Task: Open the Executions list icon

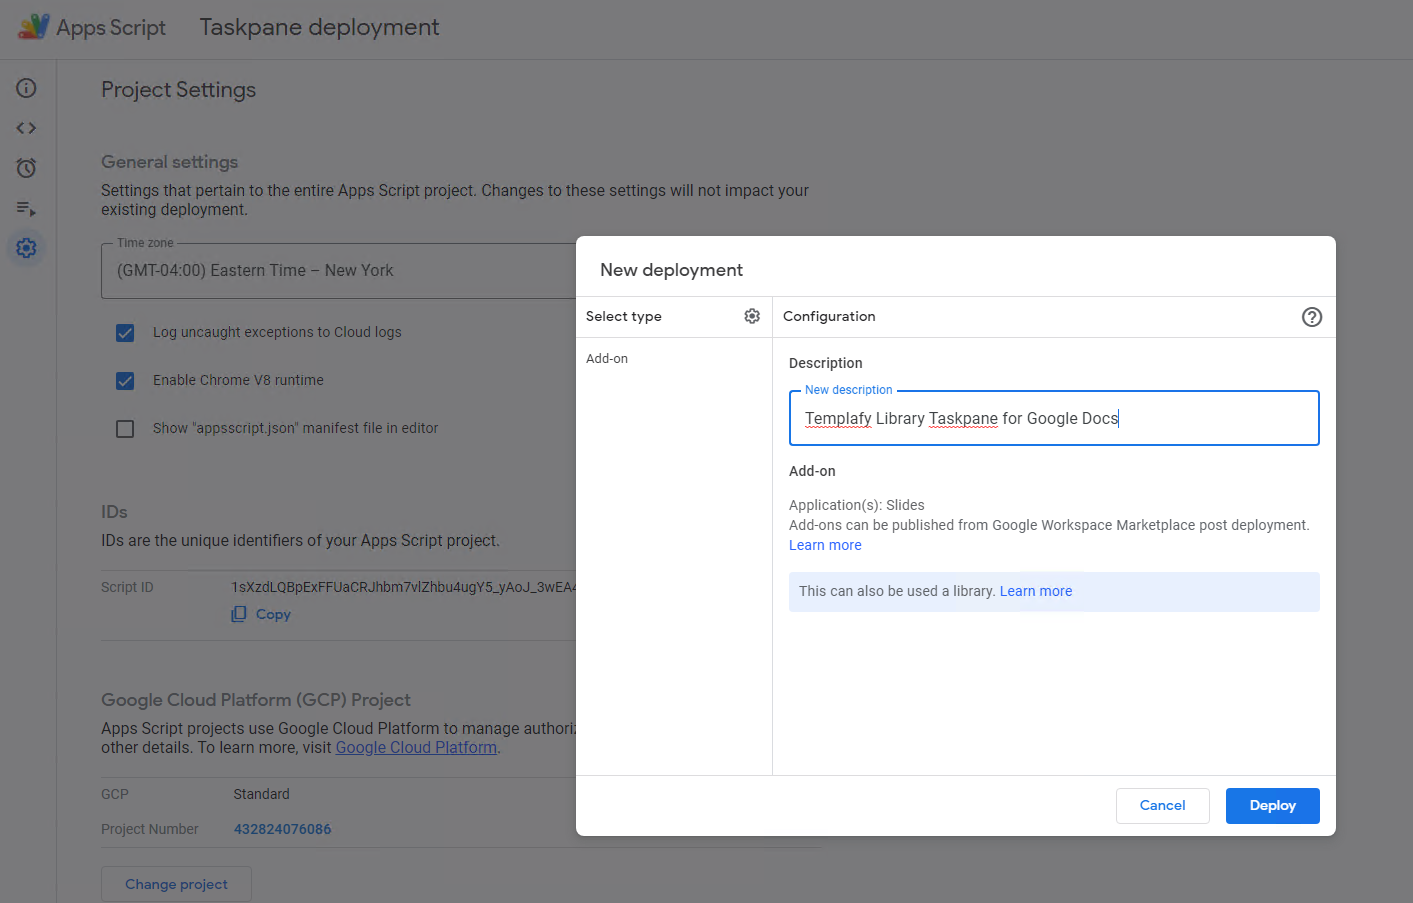Action: pyautogui.click(x=26, y=208)
